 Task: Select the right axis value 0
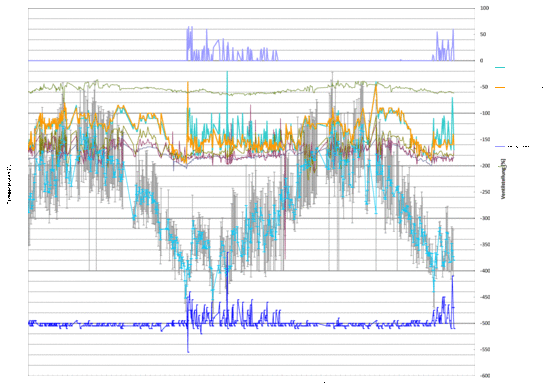click(x=481, y=61)
